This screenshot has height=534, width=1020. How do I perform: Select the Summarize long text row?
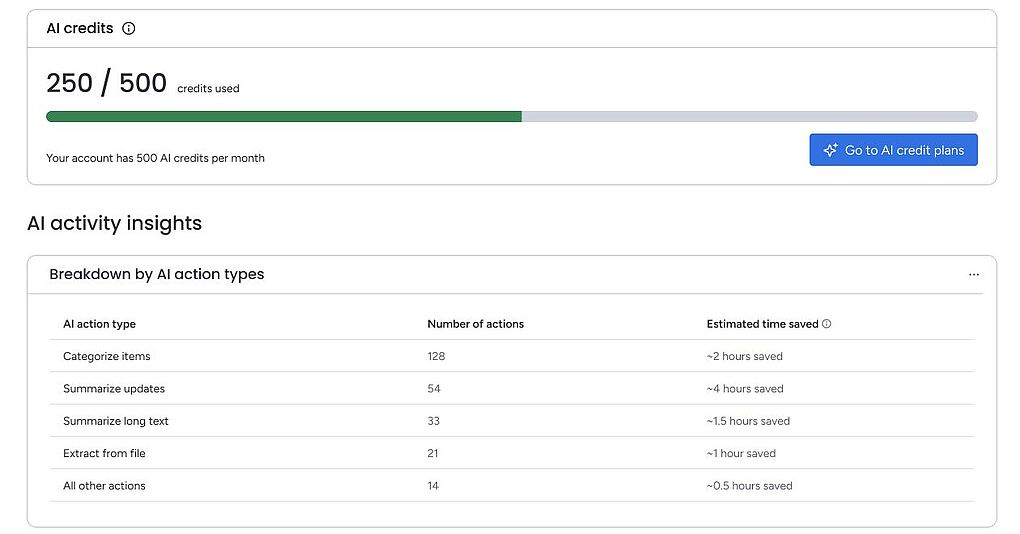(512, 421)
